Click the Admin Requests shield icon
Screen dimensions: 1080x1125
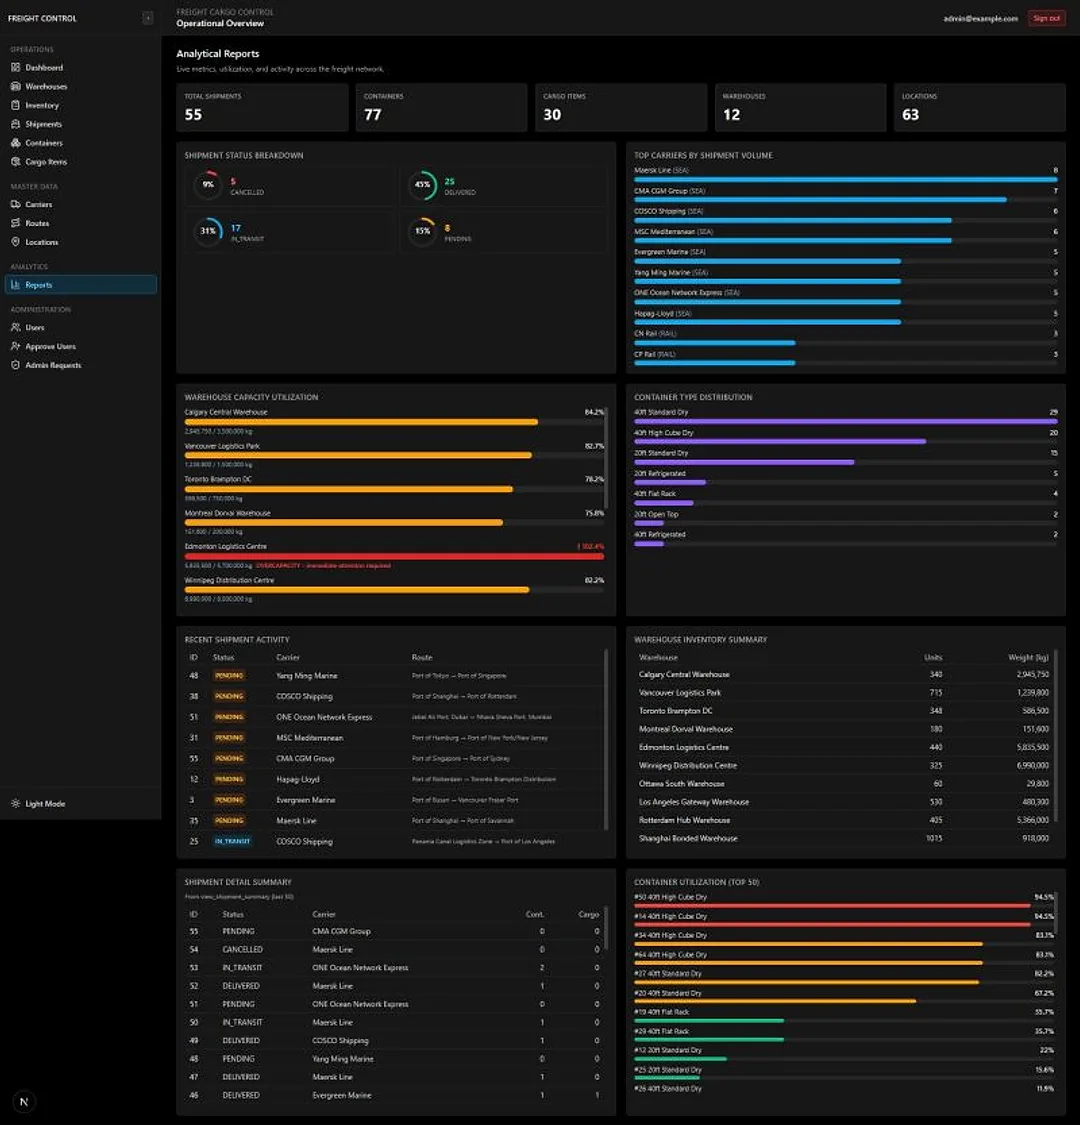pos(16,365)
